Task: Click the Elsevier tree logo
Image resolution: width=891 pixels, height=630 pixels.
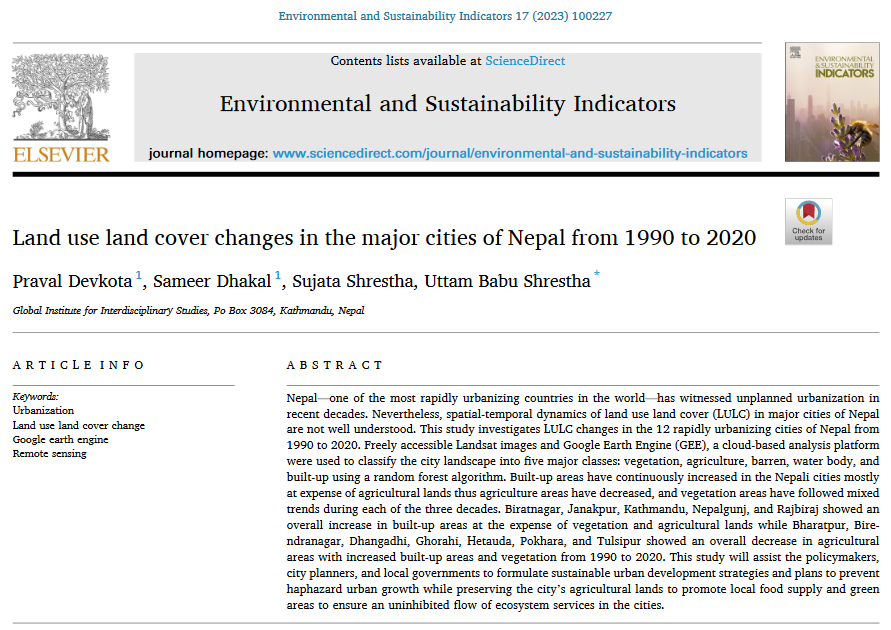Action: coord(61,96)
